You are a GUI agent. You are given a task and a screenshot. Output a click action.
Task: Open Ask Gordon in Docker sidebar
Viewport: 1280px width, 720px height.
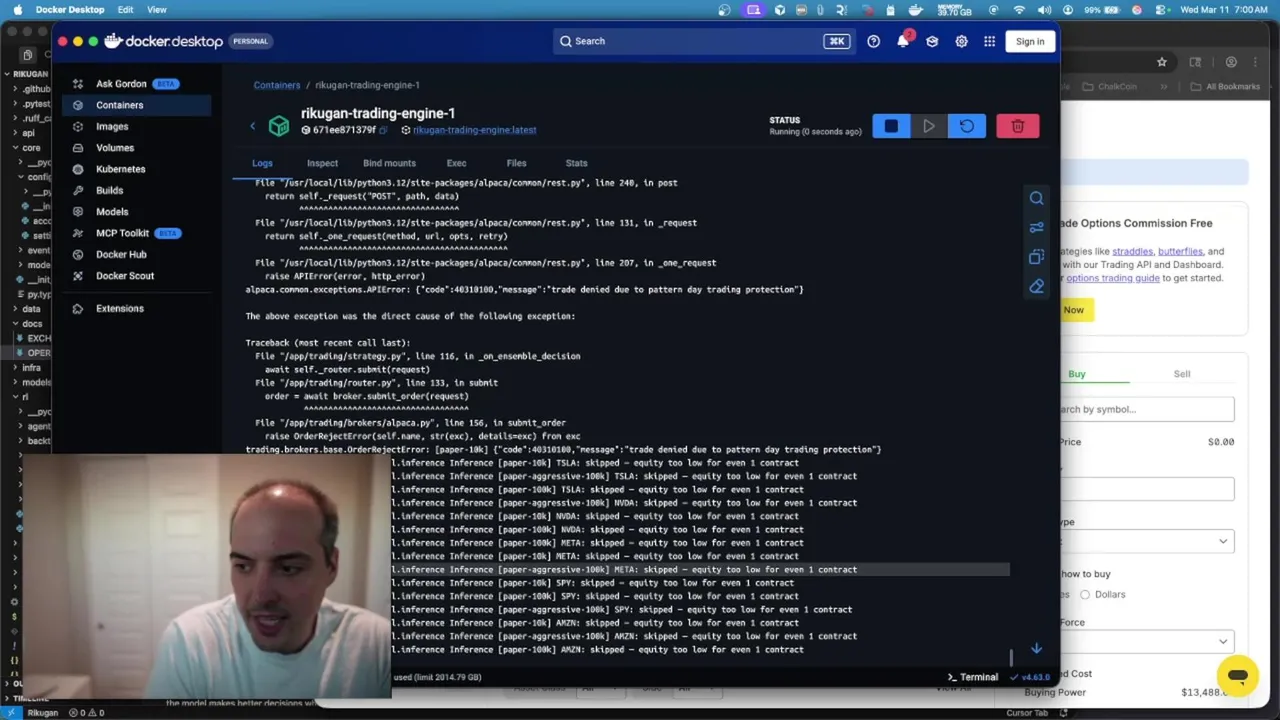pyautogui.click(x=121, y=84)
